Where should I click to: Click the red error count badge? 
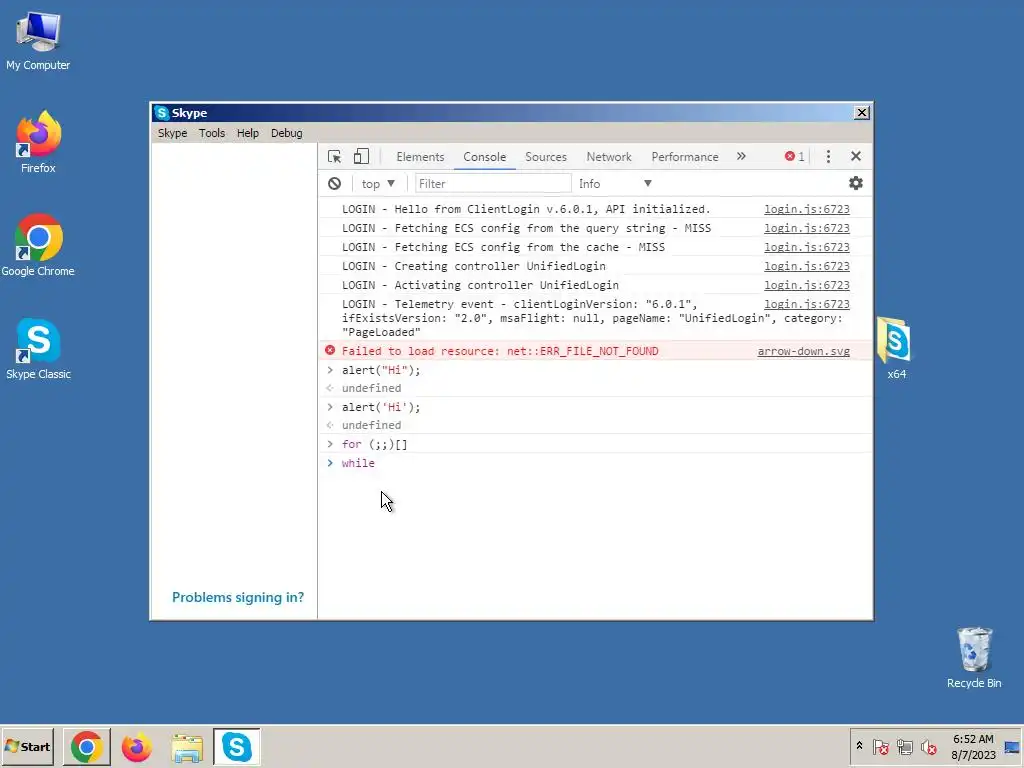[795, 157]
